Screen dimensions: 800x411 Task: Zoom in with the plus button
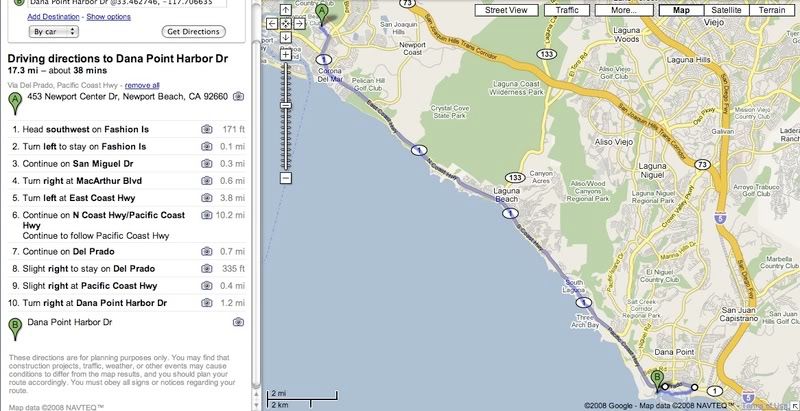click(286, 55)
